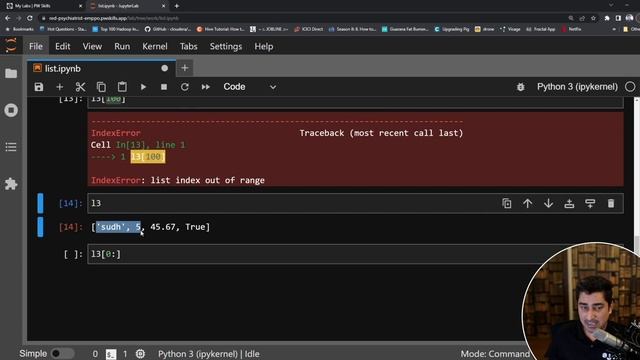Open the Settings menu

[x=226, y=47]
